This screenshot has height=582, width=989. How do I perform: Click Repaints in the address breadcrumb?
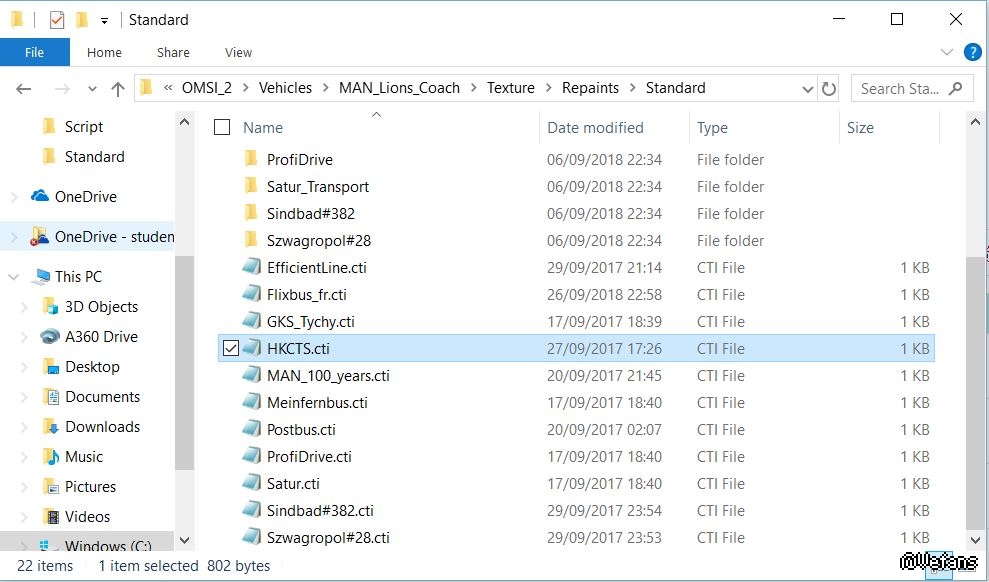point(590,88)
